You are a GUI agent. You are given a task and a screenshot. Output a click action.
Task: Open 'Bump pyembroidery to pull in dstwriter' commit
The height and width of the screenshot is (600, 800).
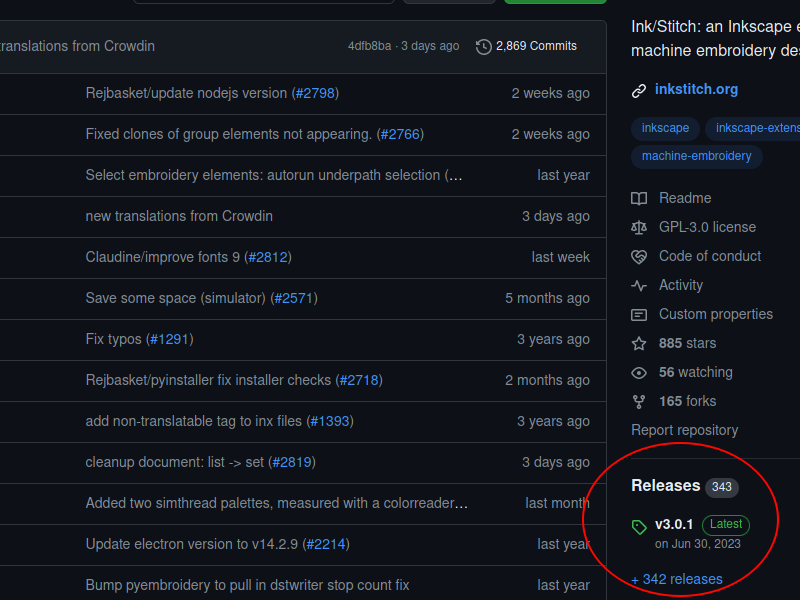[247, 585]
